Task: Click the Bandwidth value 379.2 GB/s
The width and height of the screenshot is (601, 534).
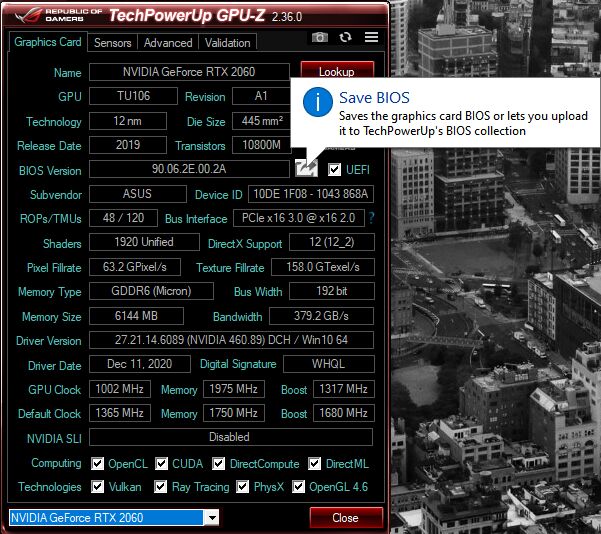Action: click(321, 316)
